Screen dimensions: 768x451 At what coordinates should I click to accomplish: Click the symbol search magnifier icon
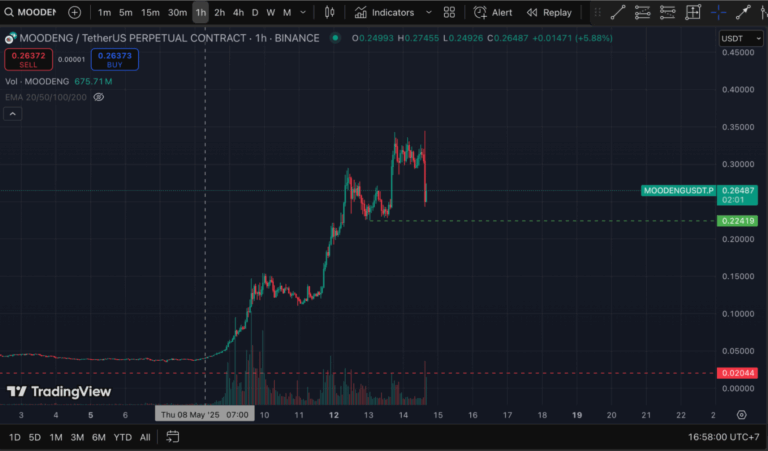point(9,12)
